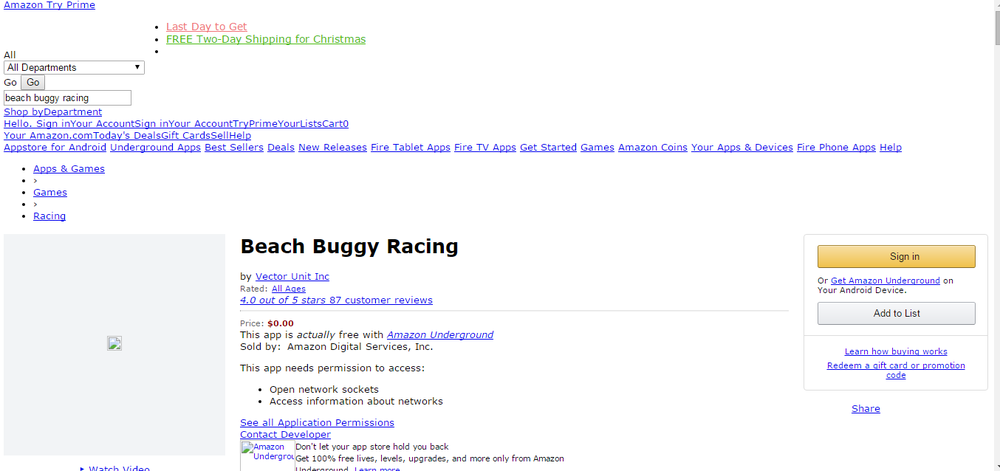Open Best Sellers in the Appstore navigation
Viewport: 1000px width, 471px height.
point(234,147)
